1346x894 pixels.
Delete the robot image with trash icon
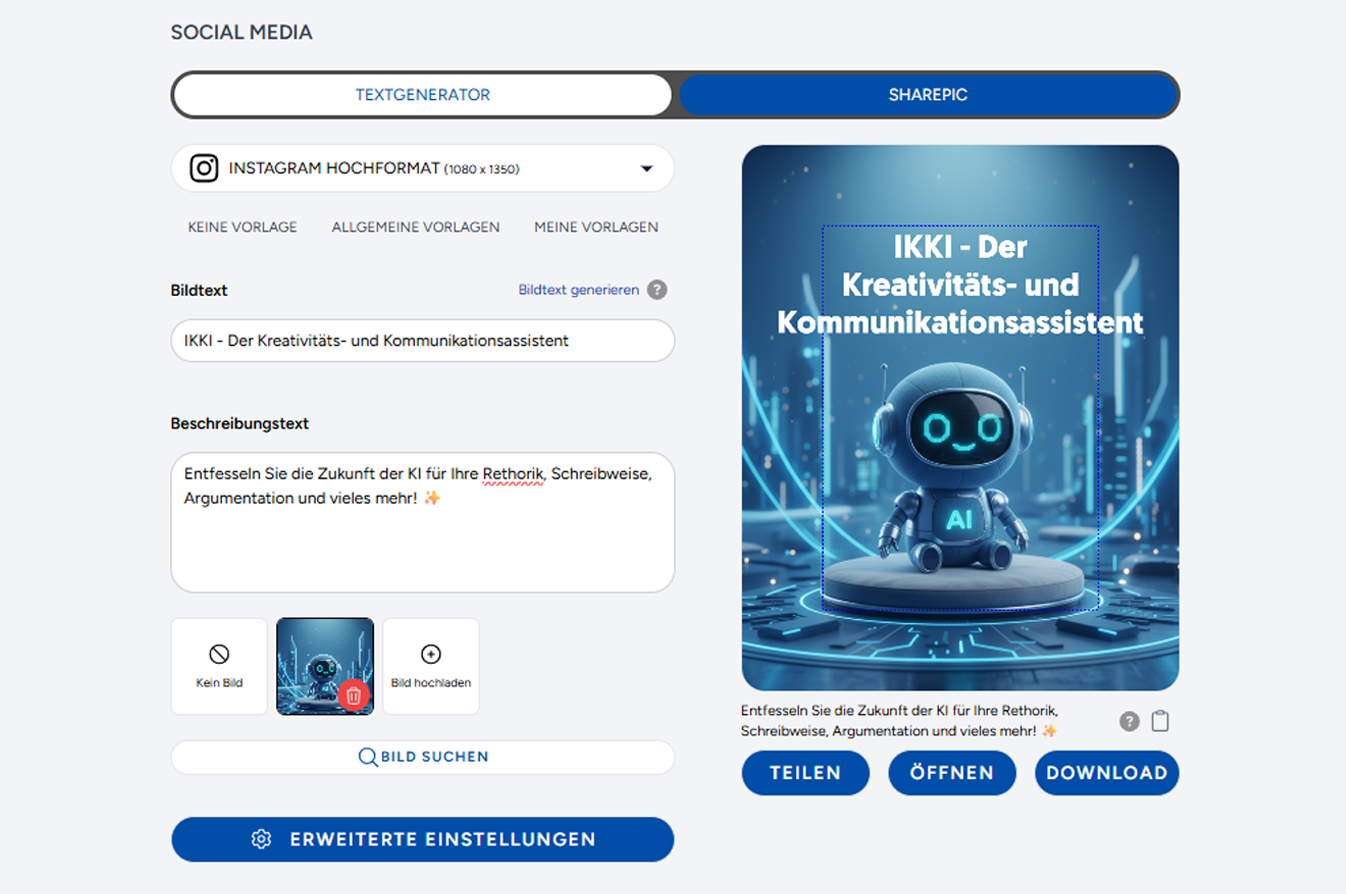pos(353,695)
